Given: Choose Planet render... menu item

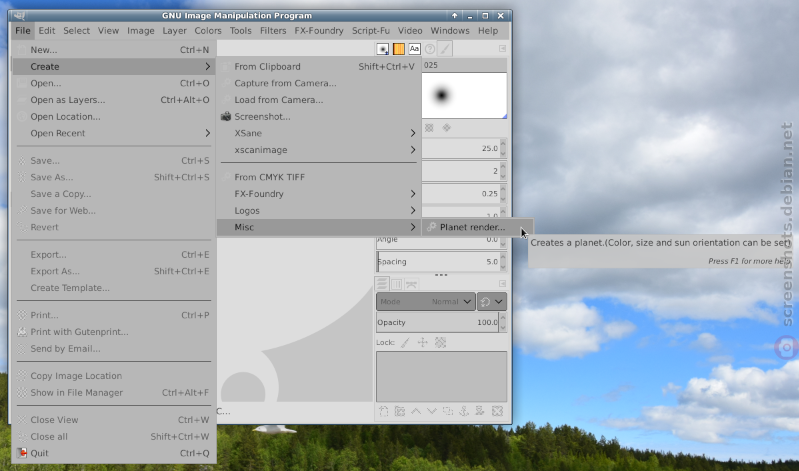Looking at the screenshot, I should pos(477,227).
